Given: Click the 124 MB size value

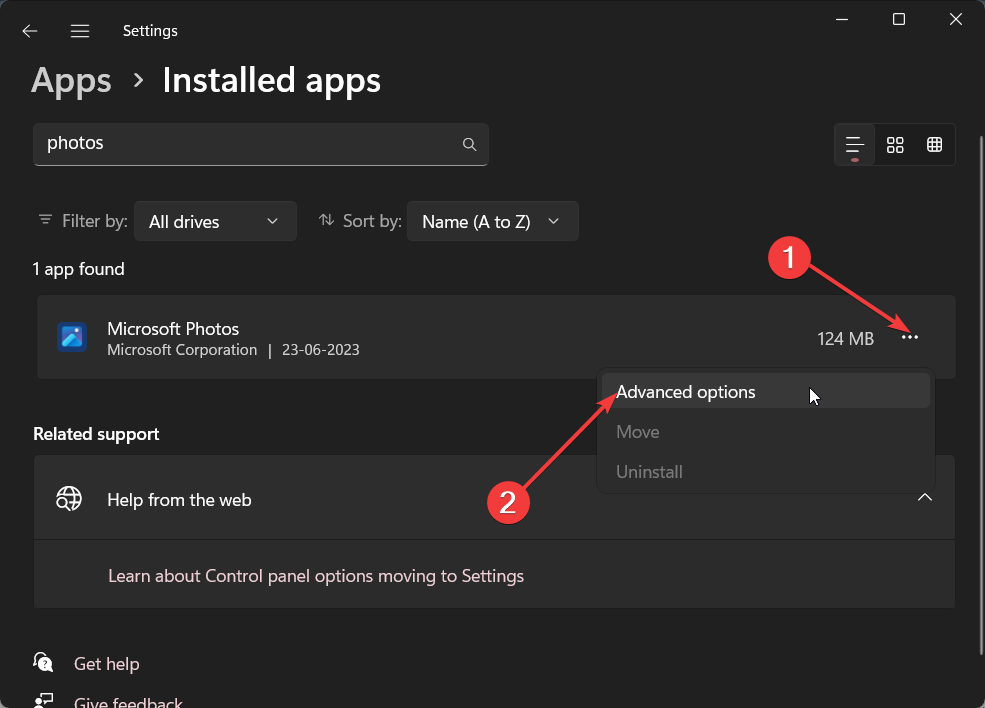Looking at the screenshot, I should coord(845,339).
